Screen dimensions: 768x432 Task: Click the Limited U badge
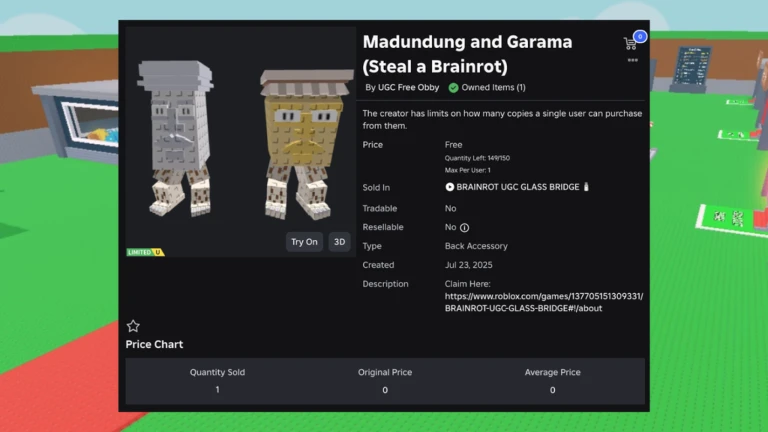coord(145,252)
